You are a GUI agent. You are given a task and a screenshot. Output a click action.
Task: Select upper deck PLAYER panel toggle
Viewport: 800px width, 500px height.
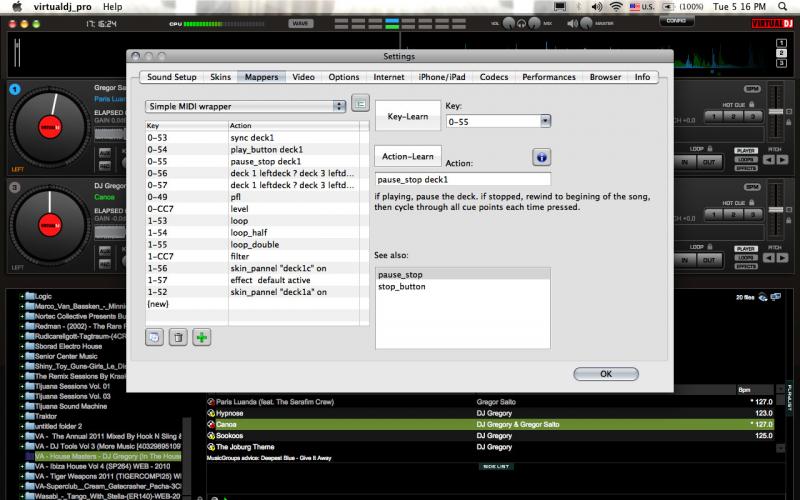(746, 151)
